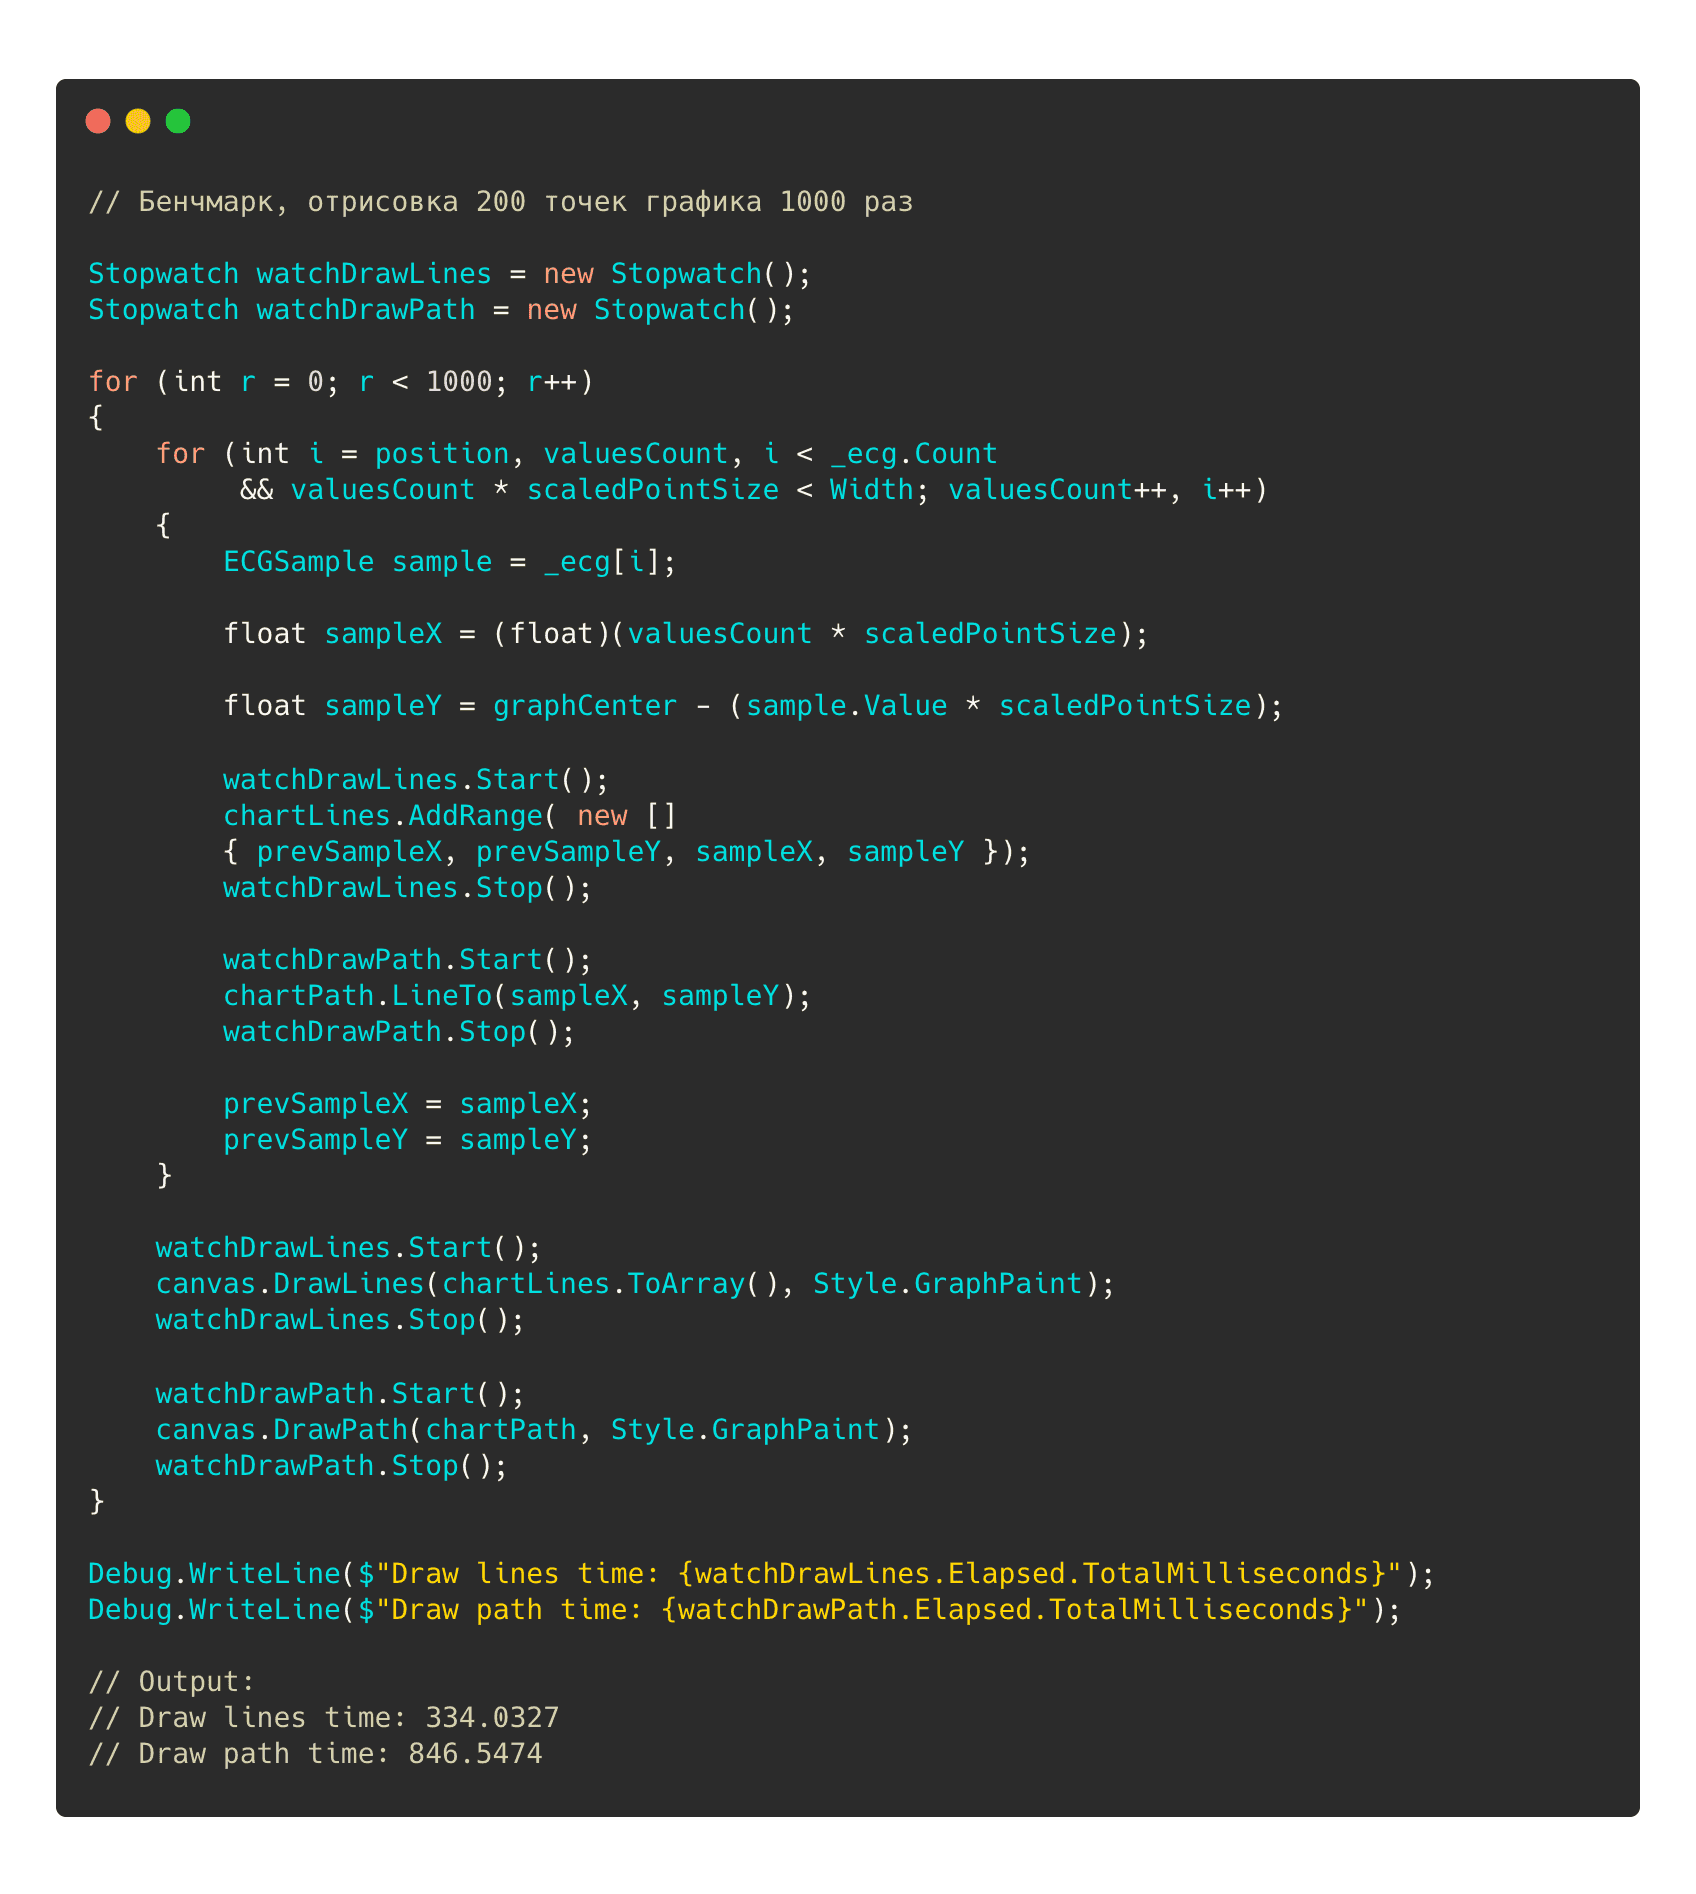Click the "Draw path time" string literal
Screen dimensions: 1696x1894
click(x=508, y=1610)
